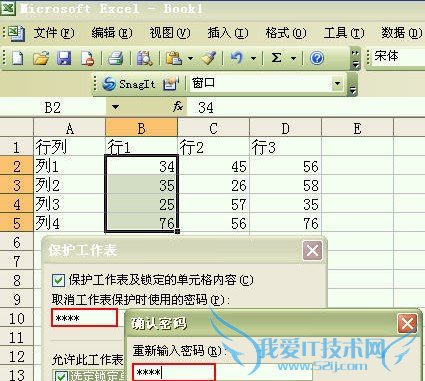Expand SnagIt toolbar options chevron
Screen dimensions: 425x381
[353, 85]
